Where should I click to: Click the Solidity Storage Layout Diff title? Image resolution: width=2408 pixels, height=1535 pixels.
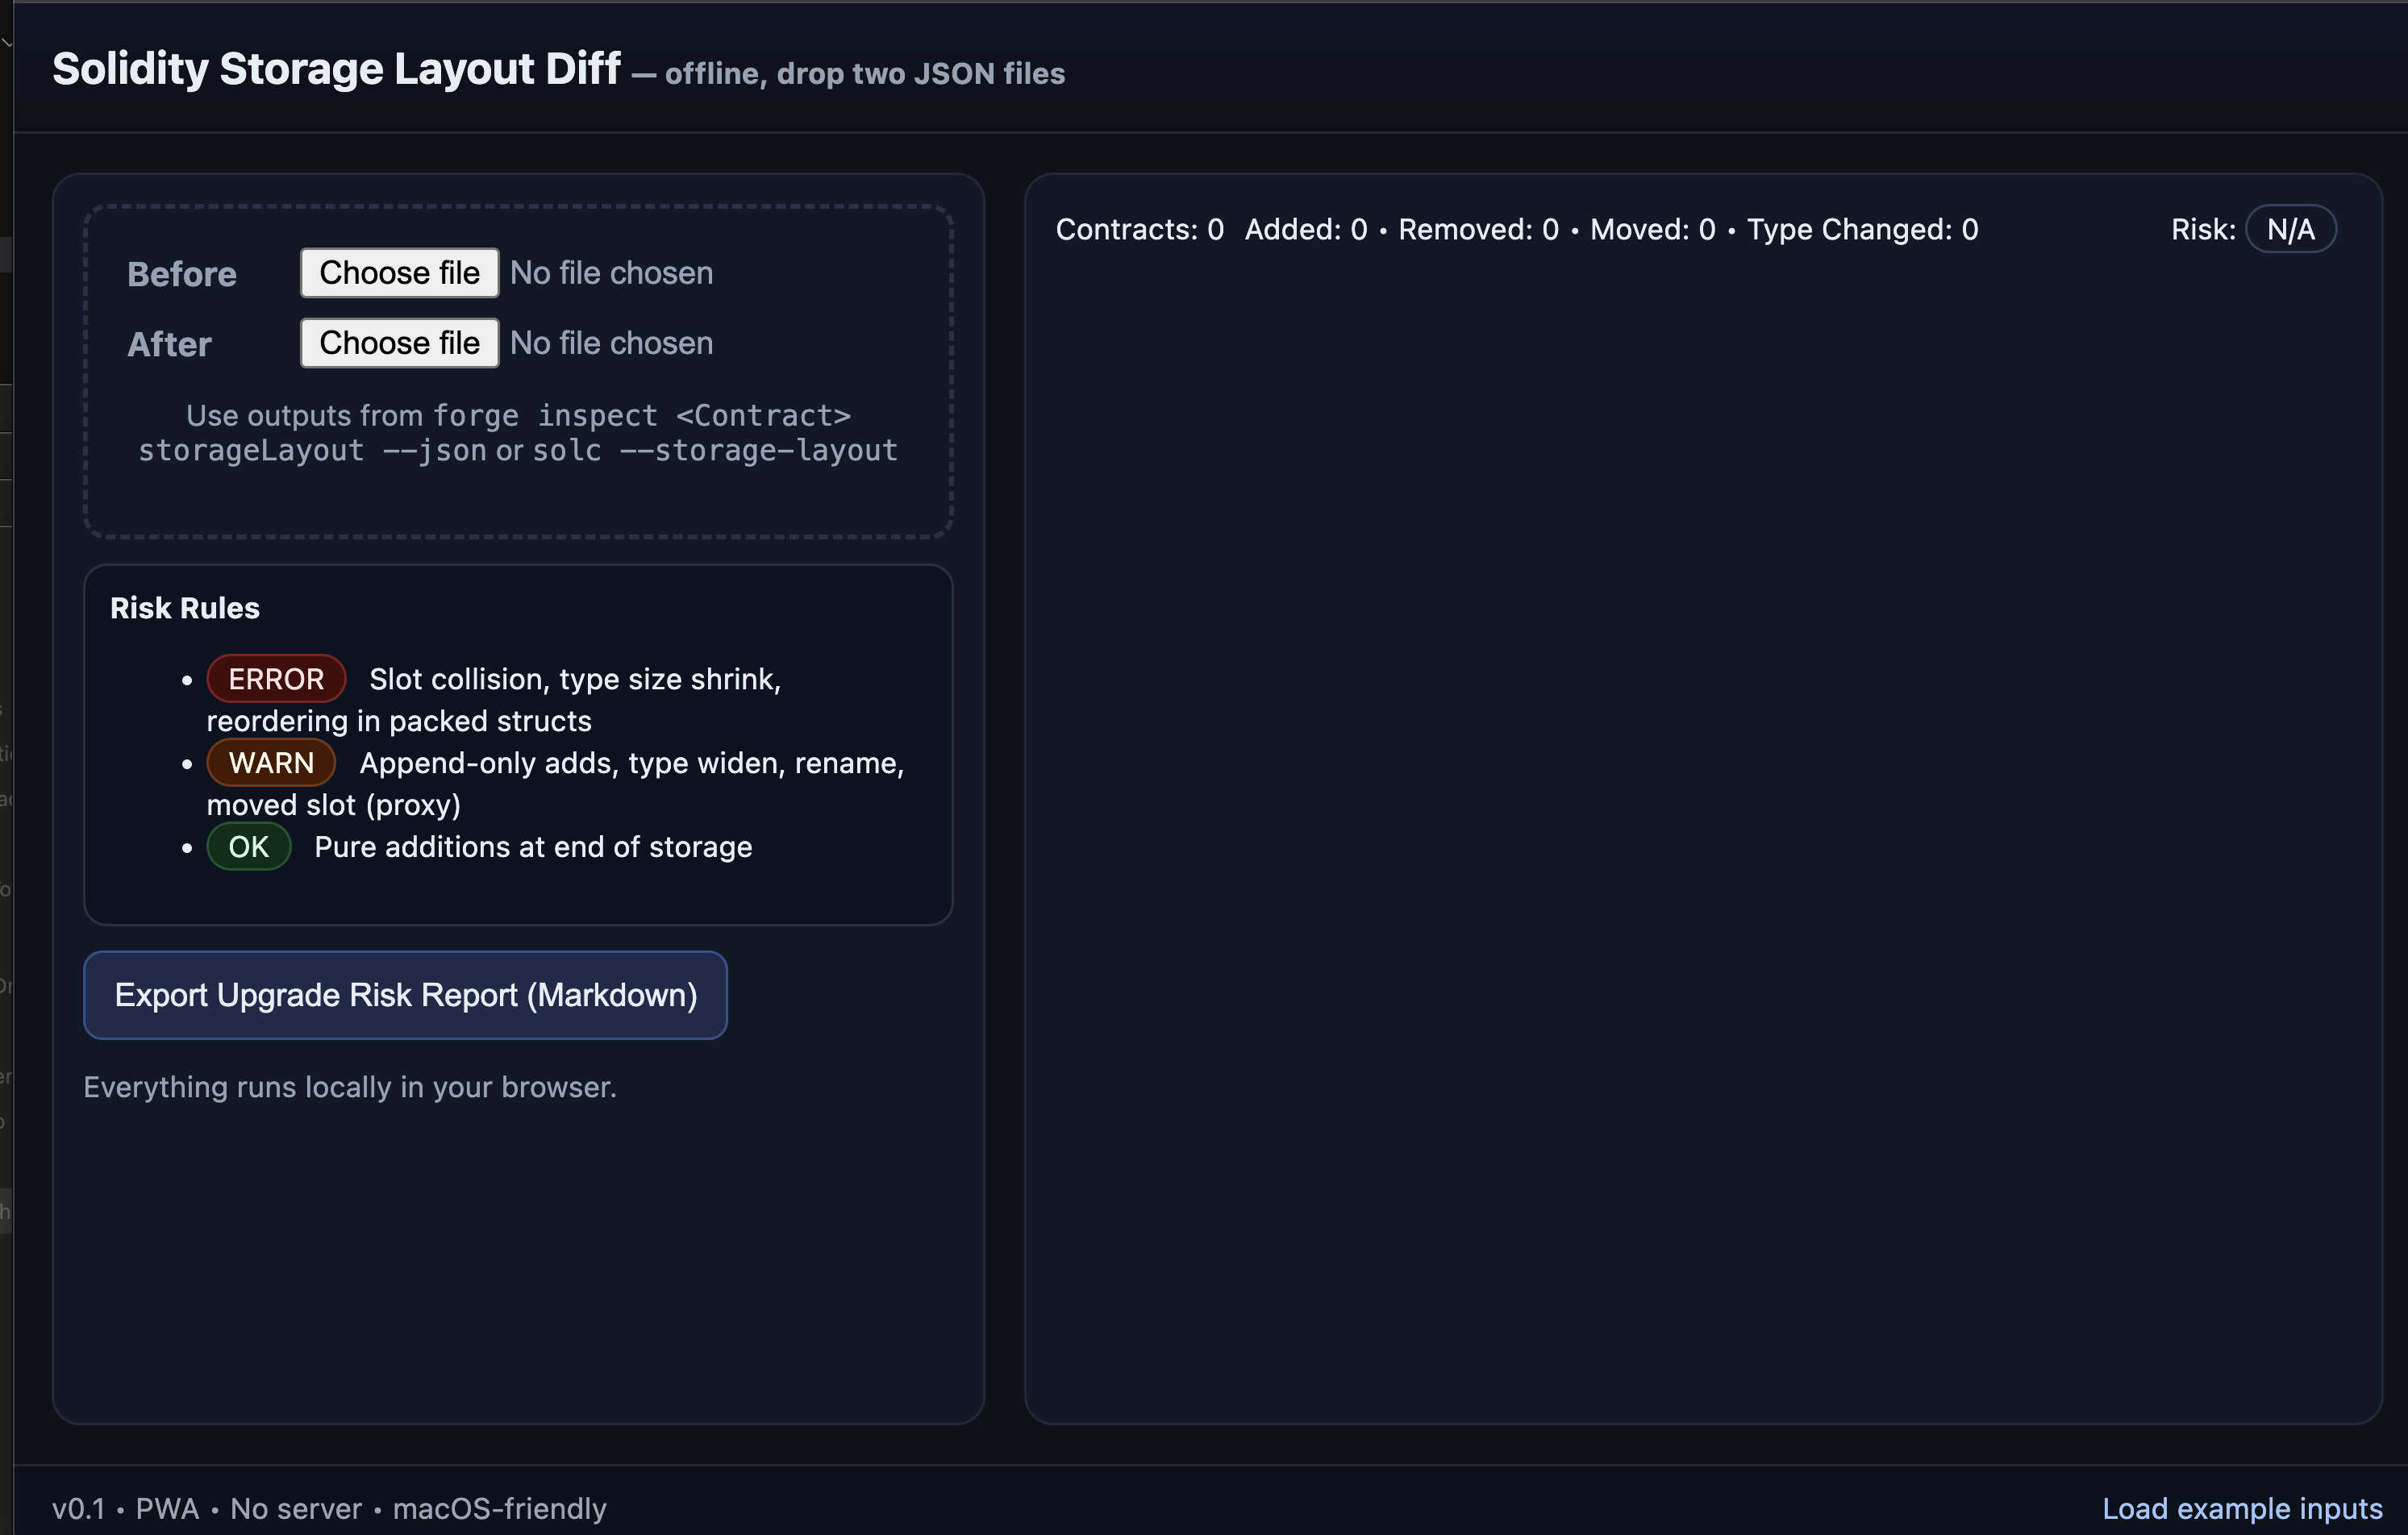(336, 70)
